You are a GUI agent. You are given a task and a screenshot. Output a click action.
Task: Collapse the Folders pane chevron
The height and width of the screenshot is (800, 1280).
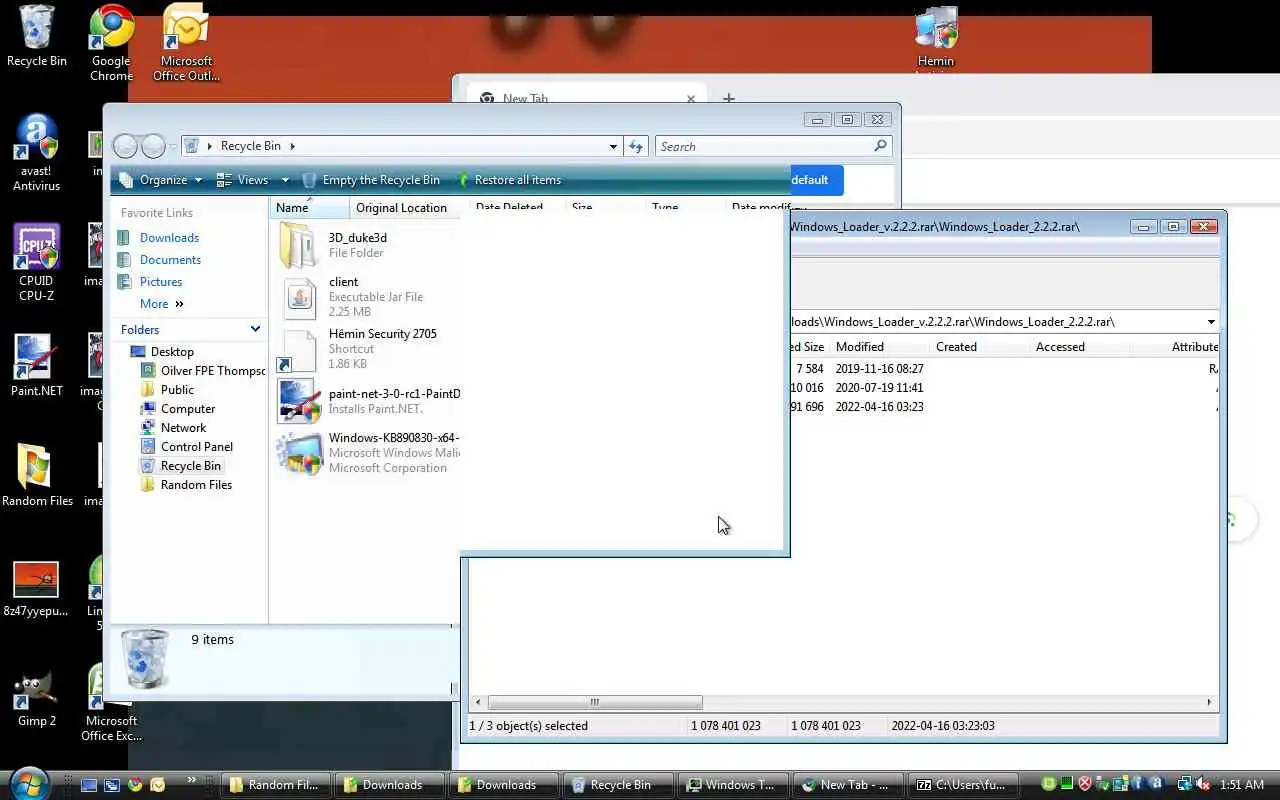pos(255,329)
